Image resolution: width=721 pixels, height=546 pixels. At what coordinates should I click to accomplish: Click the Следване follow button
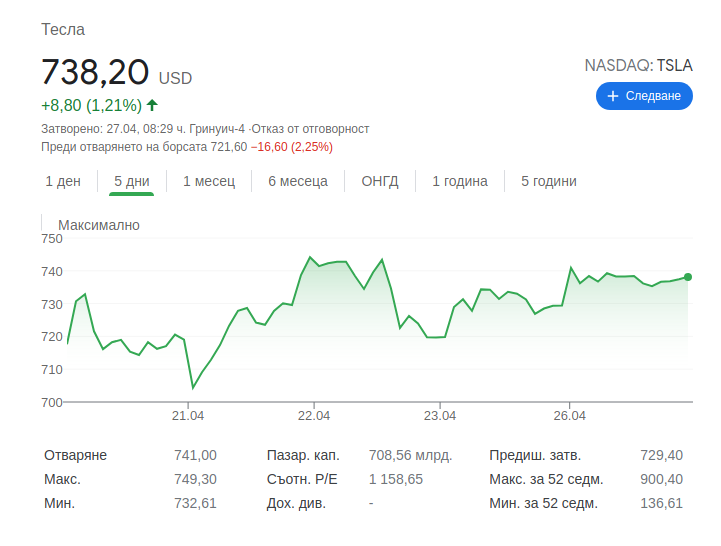click(x=644, y=96)
